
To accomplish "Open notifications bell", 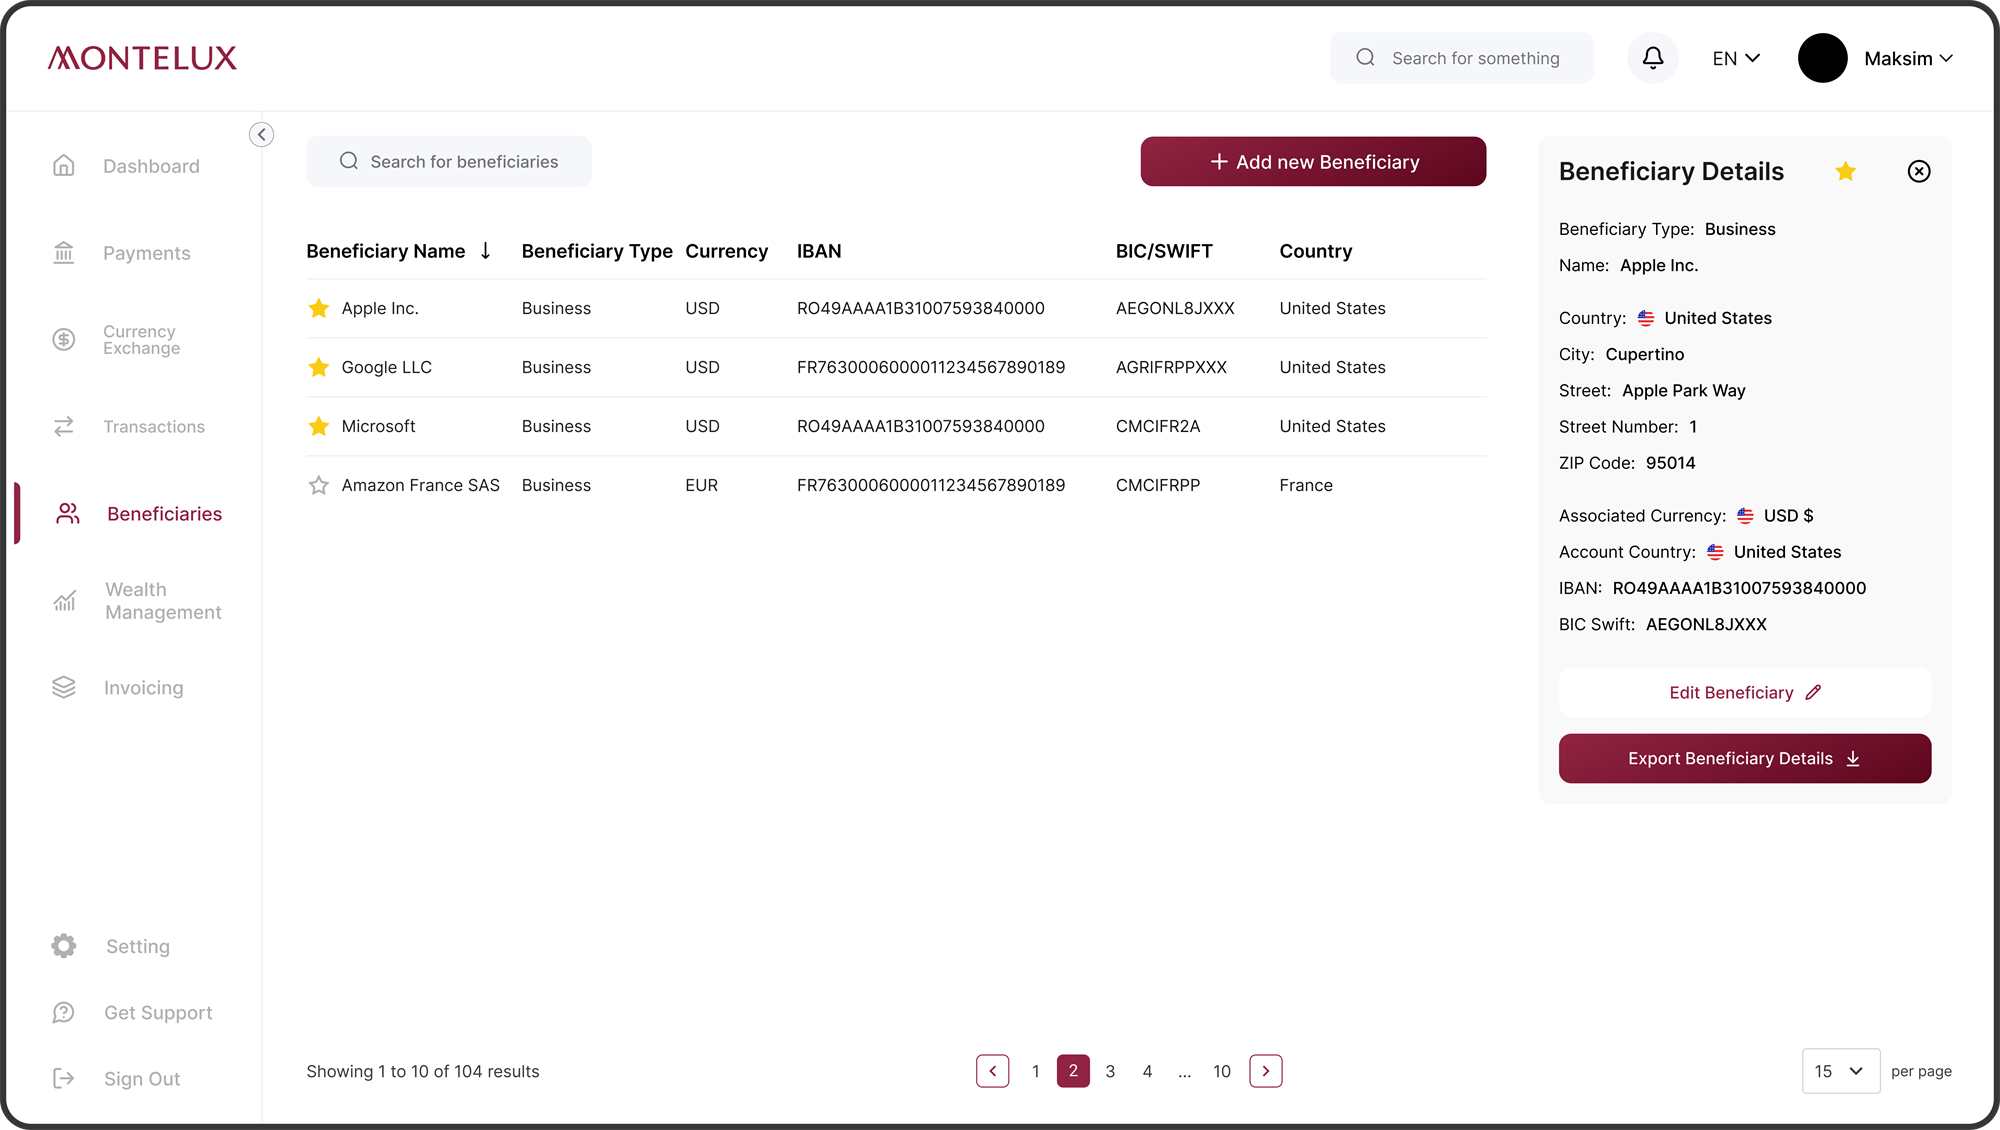I will 1653,58.
